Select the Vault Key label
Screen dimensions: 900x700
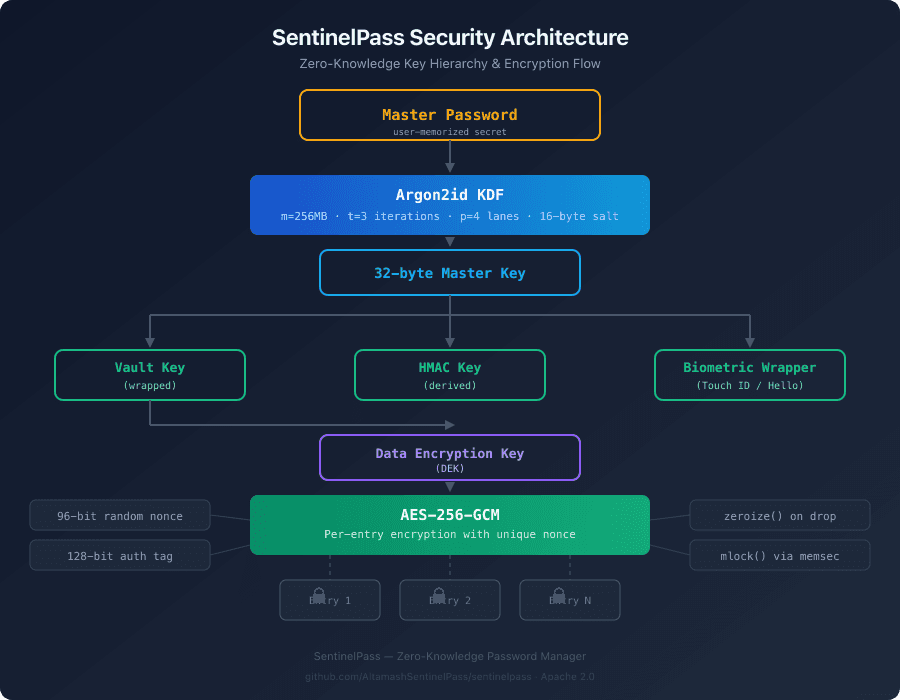150,367
